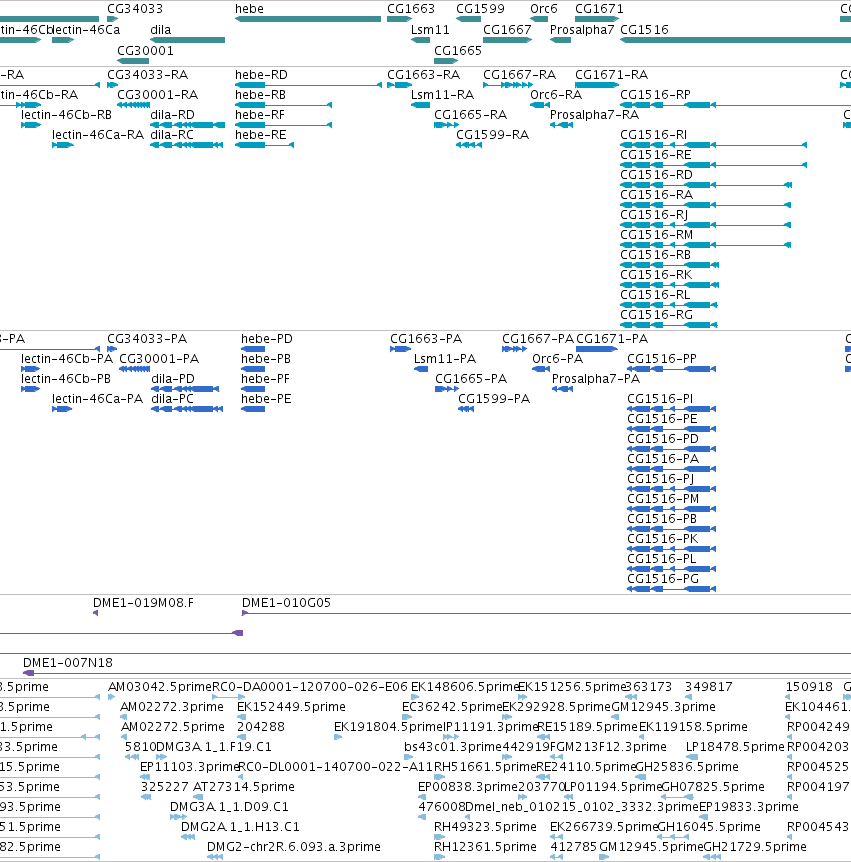This screenshot has width=851, height=862.
Task: Click transcript CG1516-RM
Action: pos(705,245)
